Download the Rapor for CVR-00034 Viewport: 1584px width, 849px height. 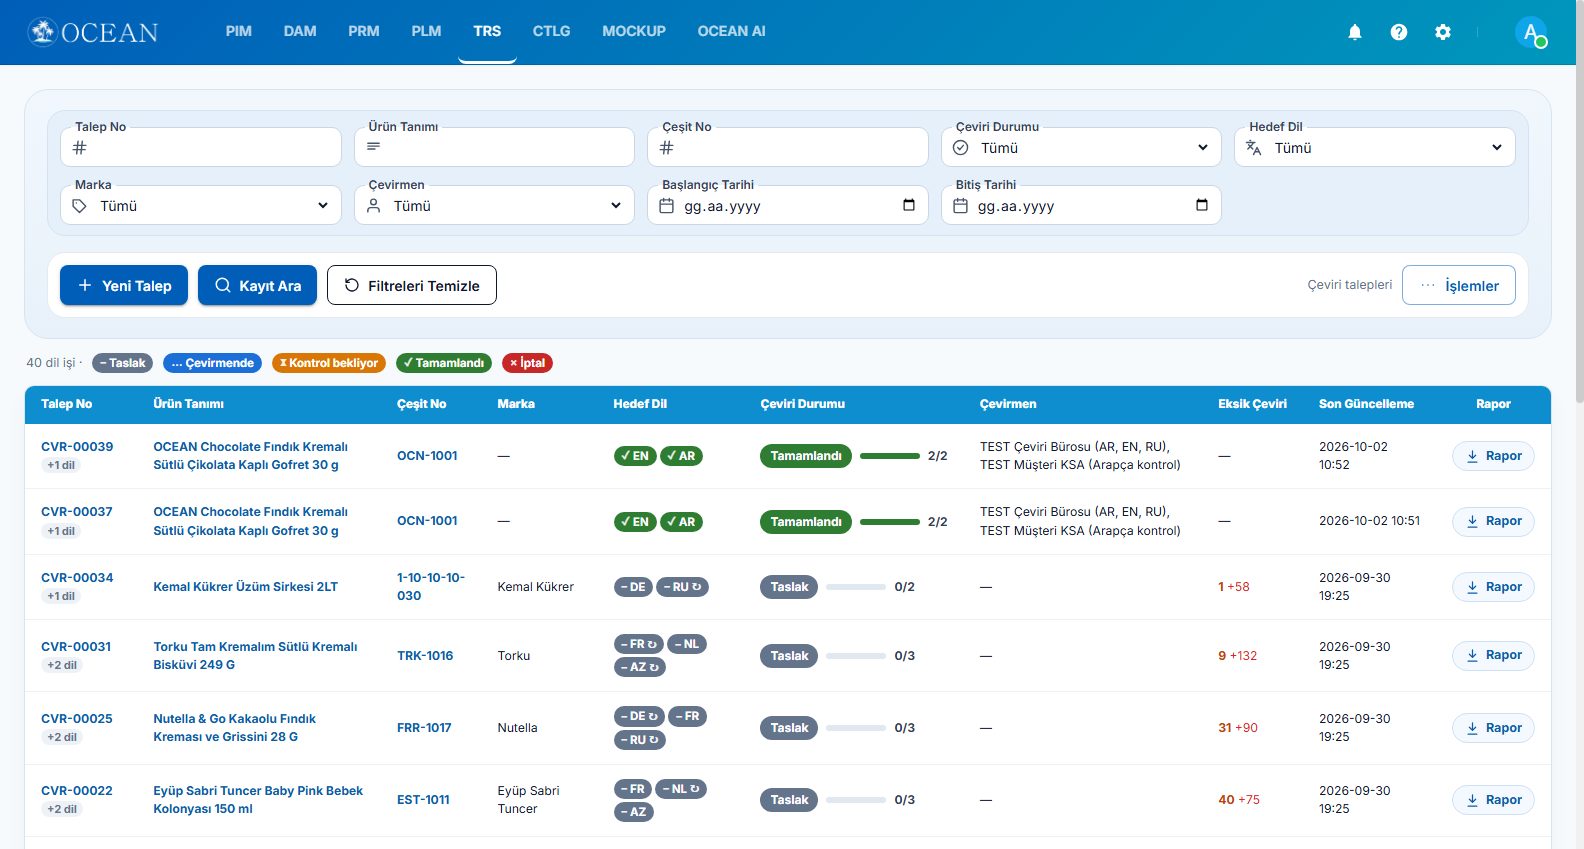[1493, 587]
